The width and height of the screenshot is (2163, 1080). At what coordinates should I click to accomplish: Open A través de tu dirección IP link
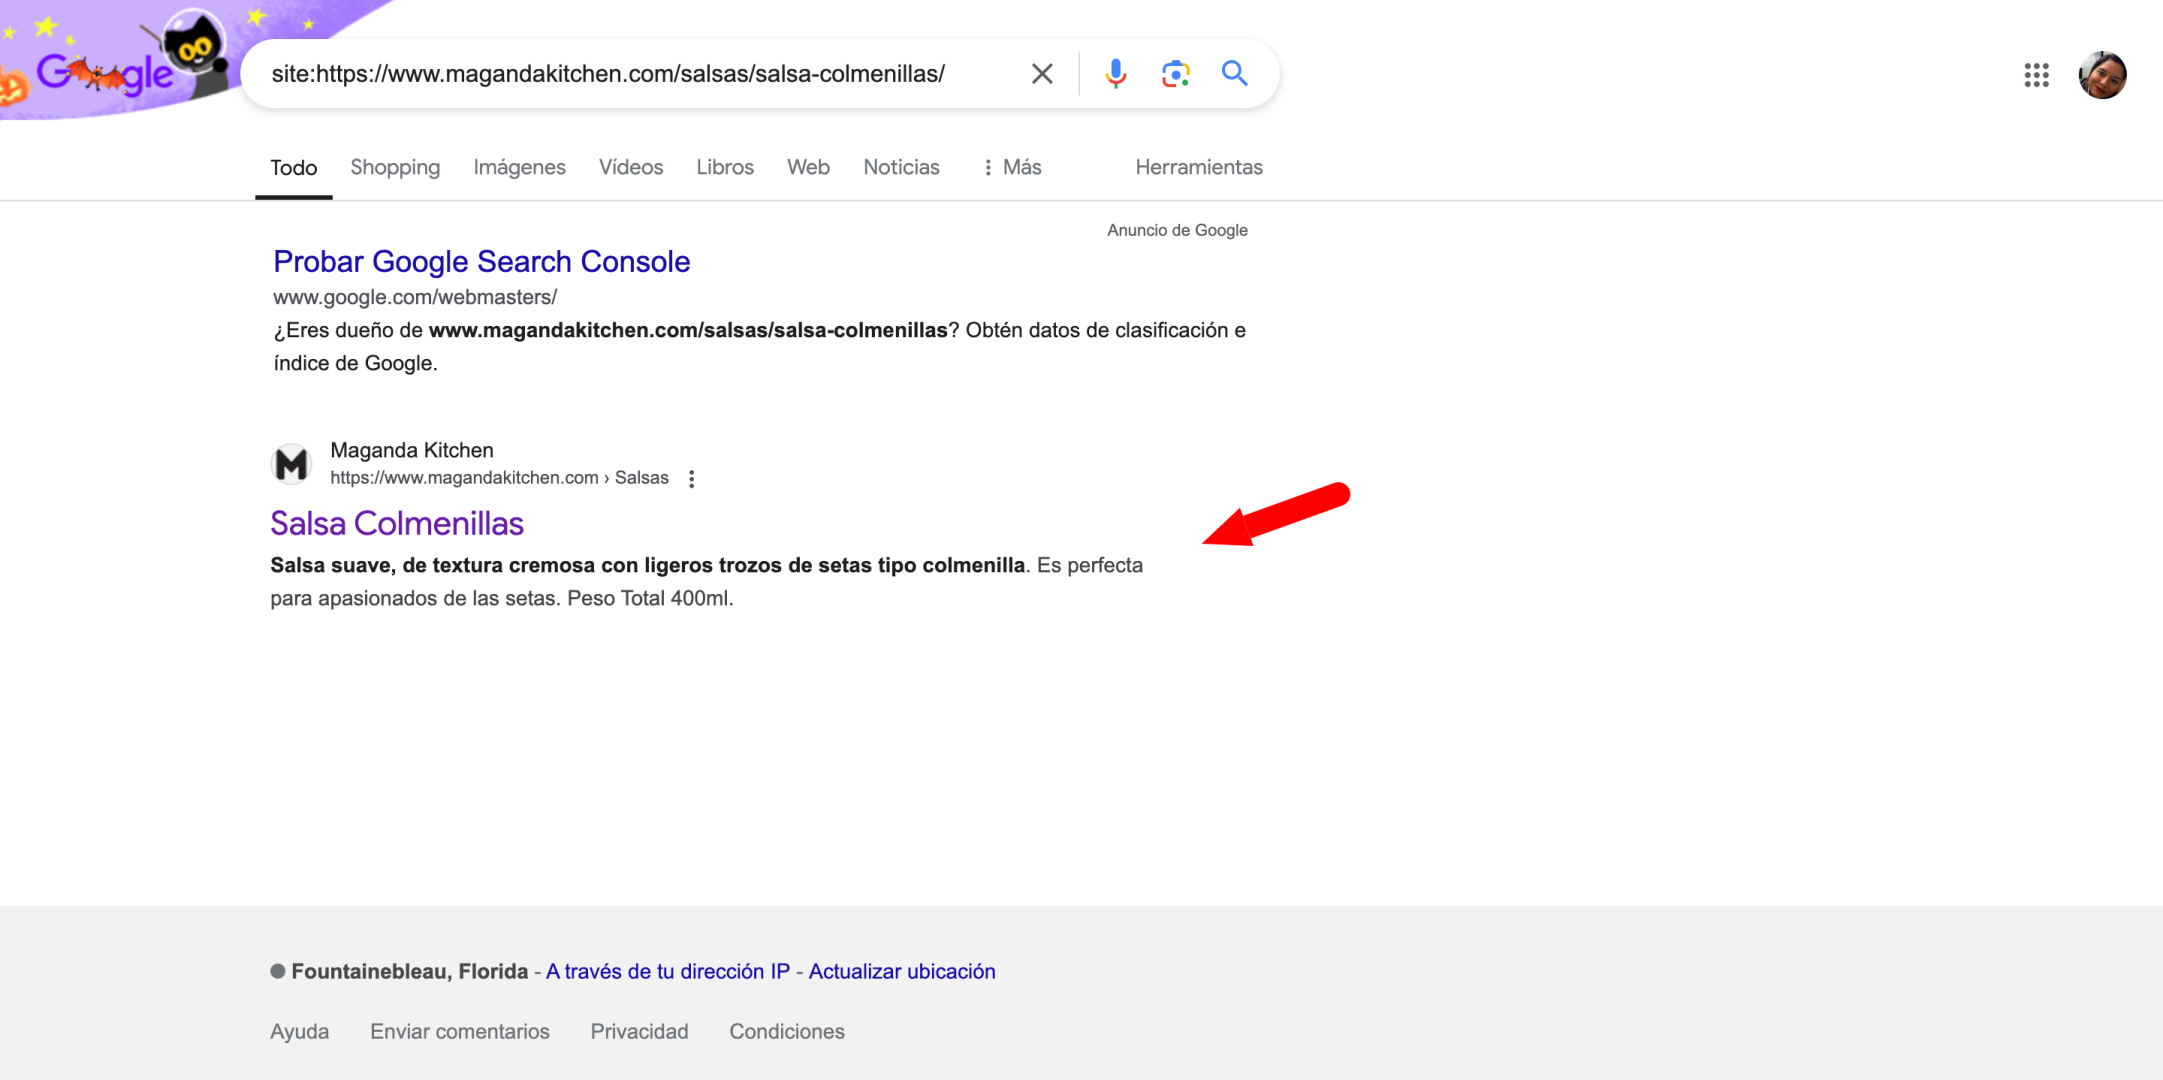click(x=667, y=972)
